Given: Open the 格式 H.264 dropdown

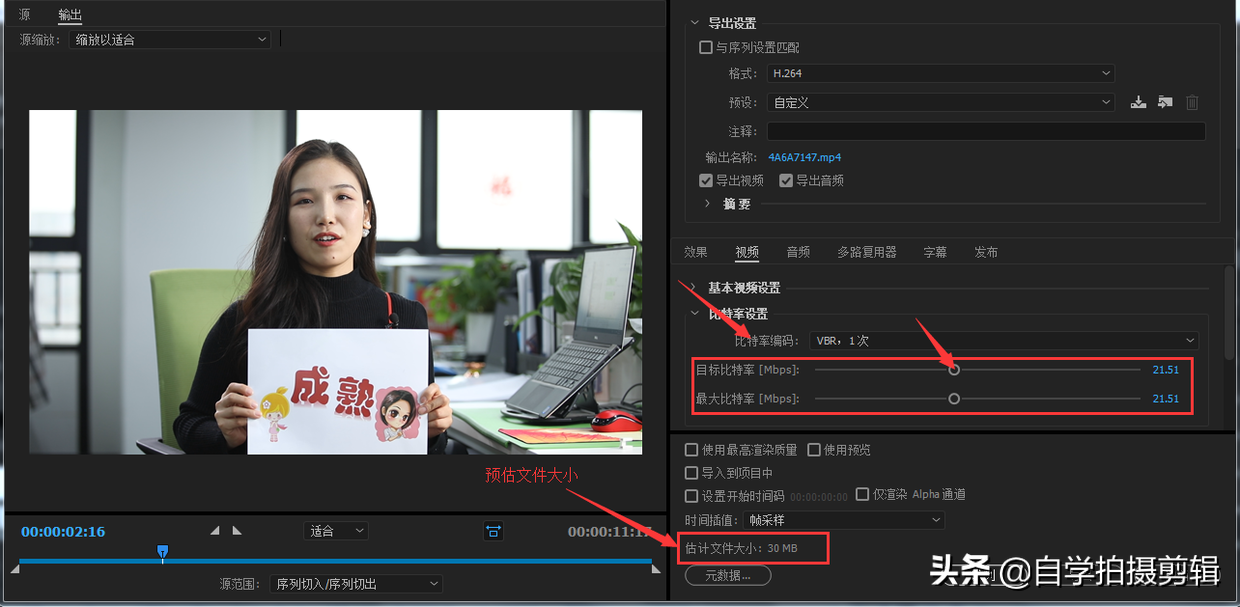Looking at the screenshot, I should coord(940,72).
